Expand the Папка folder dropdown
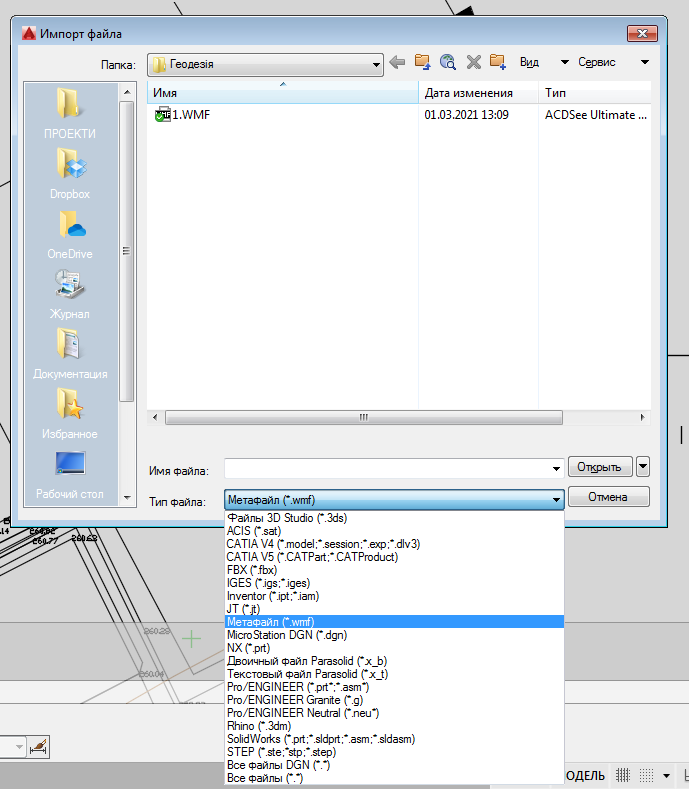 (x=375, y=64)
